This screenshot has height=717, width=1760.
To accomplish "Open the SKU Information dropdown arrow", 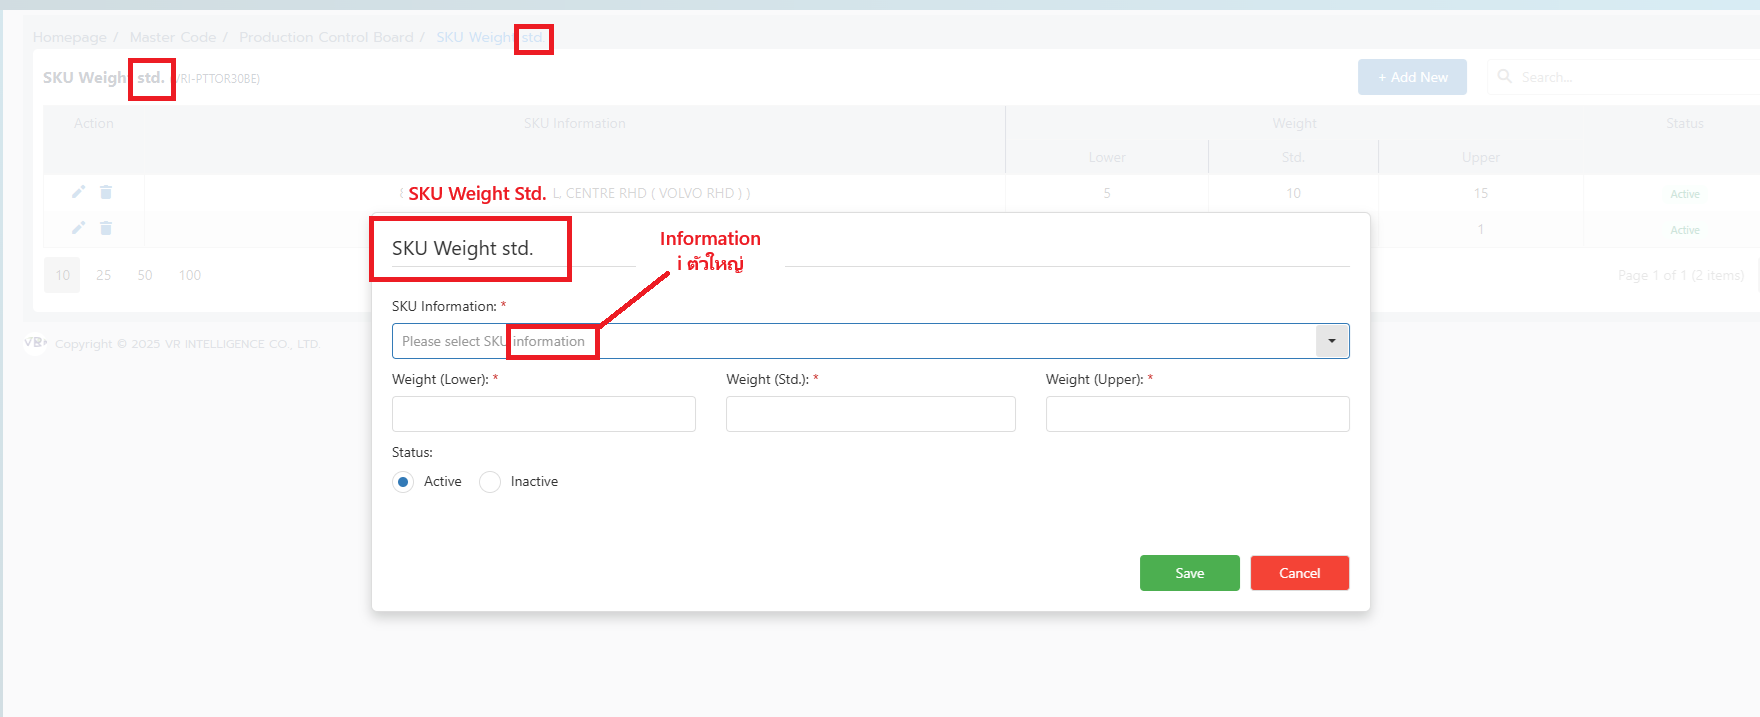I will pos(1332,341).
